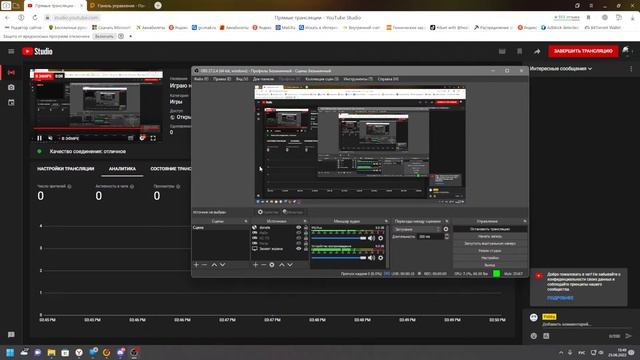Open the Manage calendar icon in Studio sidebar
Screen dimensions: 640x360
point(11,102)
